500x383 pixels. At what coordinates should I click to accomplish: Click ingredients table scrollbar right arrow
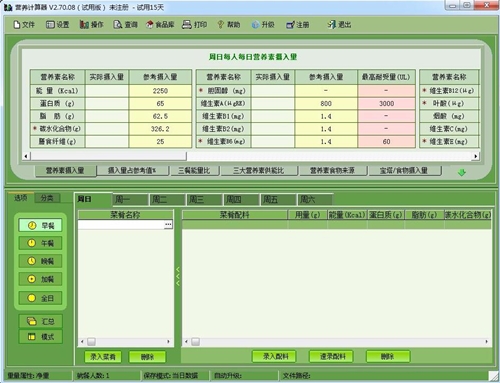(x=486, y=342)
